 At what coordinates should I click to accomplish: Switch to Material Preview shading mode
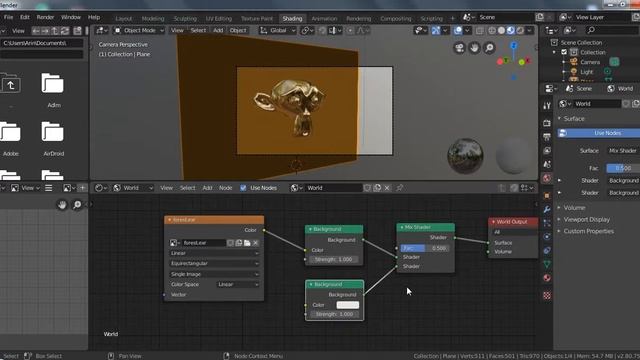pos(511,31)
